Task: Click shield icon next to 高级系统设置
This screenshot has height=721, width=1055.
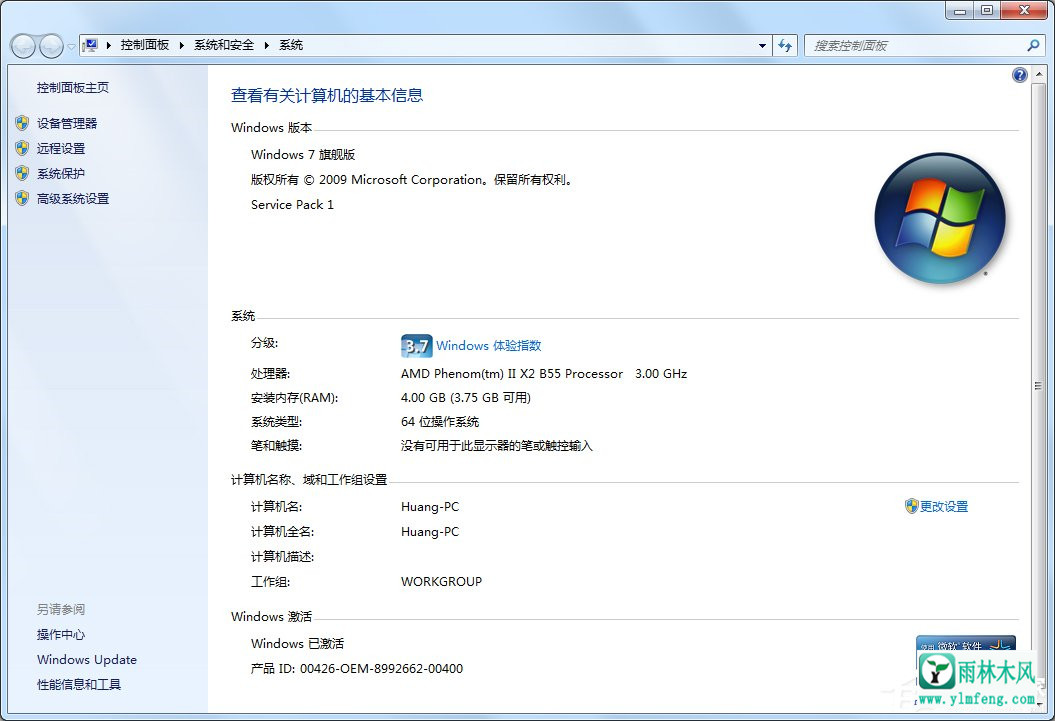Action: tap(22, 198)
